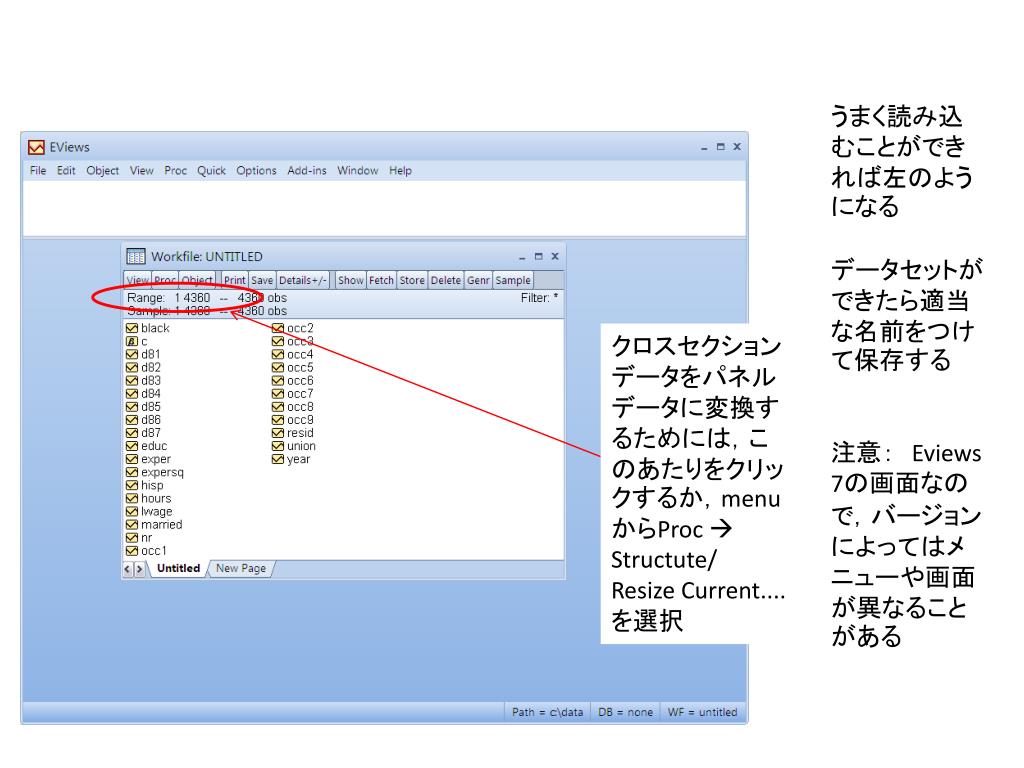This screenshot has width=1024, height=768.
Task: Select the union series icon
Action: pyautogui.click(x=278, y=446)
